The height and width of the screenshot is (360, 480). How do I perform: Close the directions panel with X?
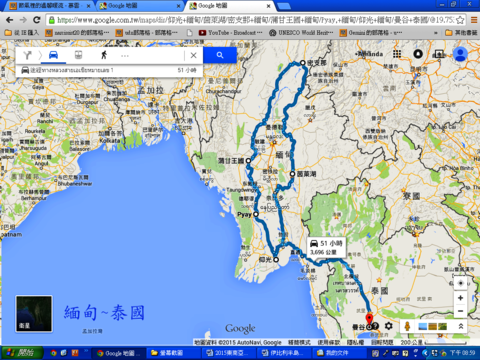tap(193, 55)
